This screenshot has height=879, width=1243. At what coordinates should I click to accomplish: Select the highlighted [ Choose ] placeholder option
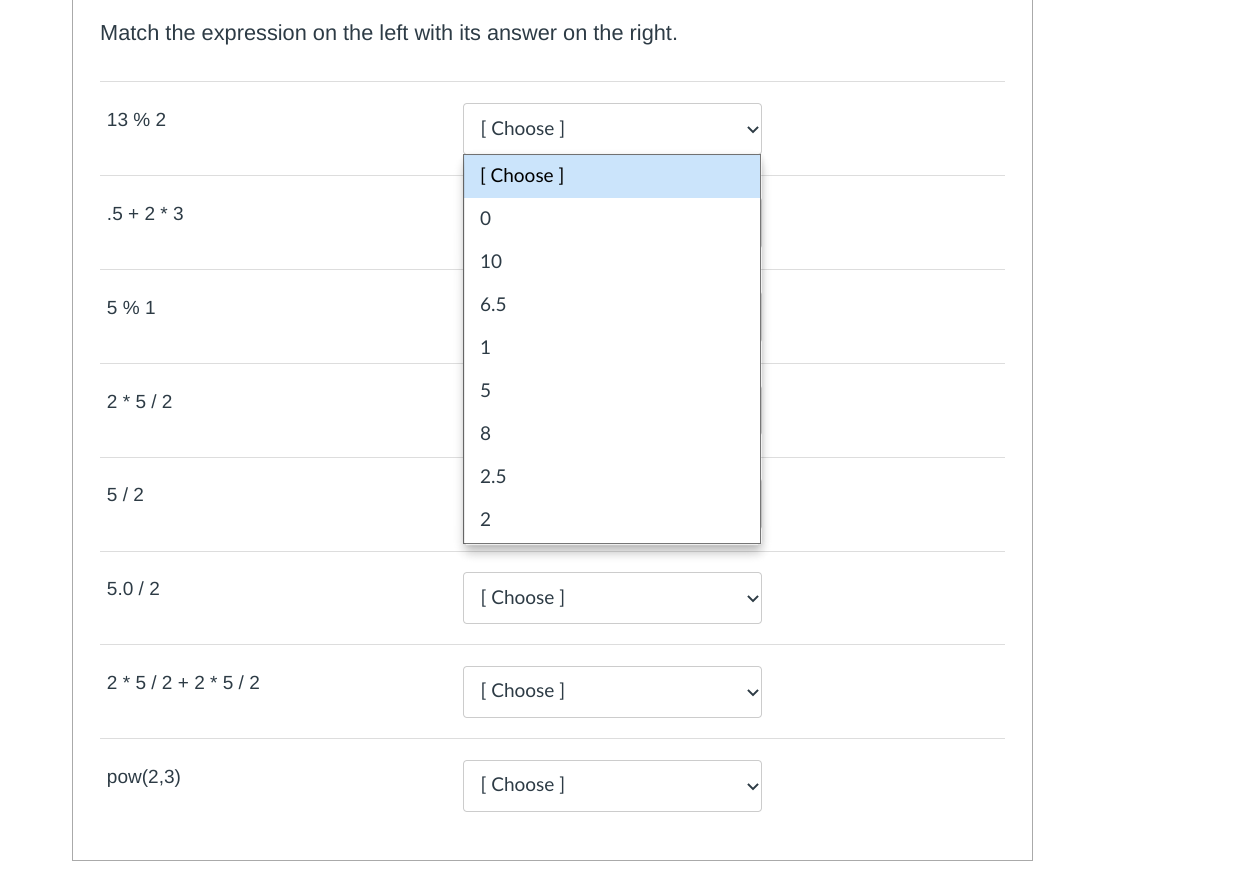pos(611,176)
